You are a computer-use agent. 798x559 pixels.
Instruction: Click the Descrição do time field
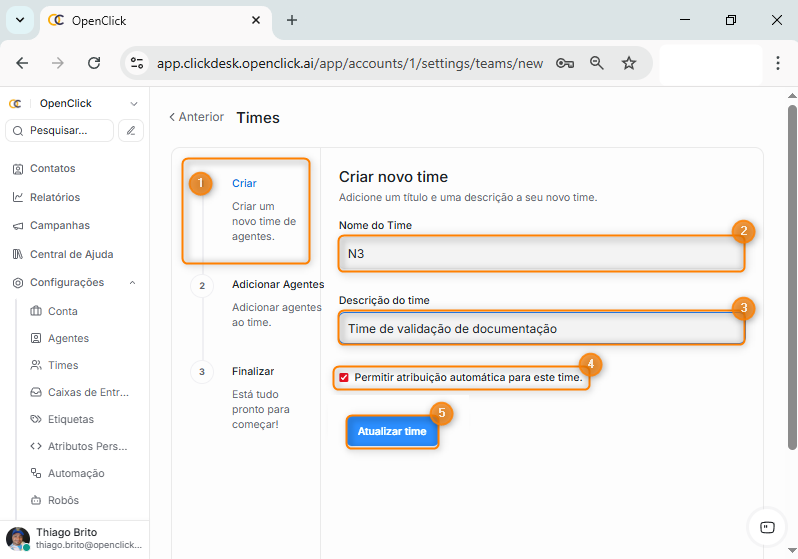point(541,328)
